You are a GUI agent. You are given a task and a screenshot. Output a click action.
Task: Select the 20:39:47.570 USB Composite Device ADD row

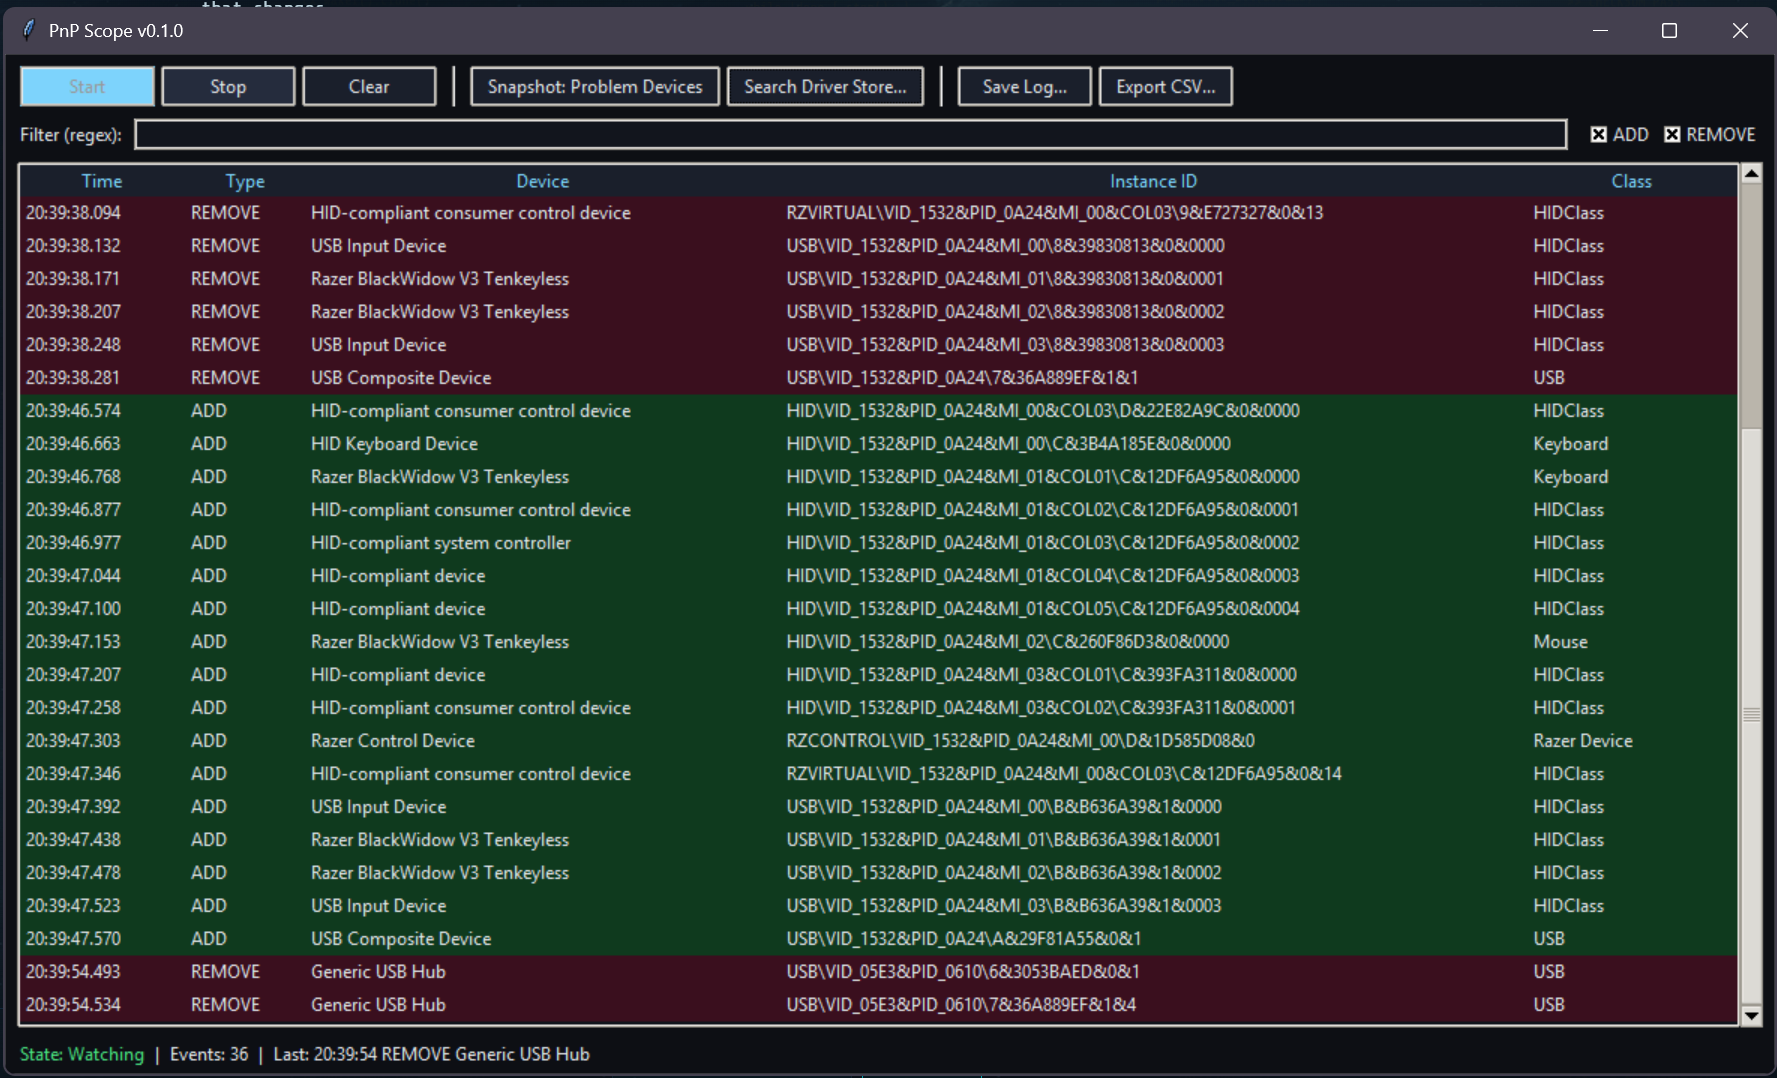point(878,938)
